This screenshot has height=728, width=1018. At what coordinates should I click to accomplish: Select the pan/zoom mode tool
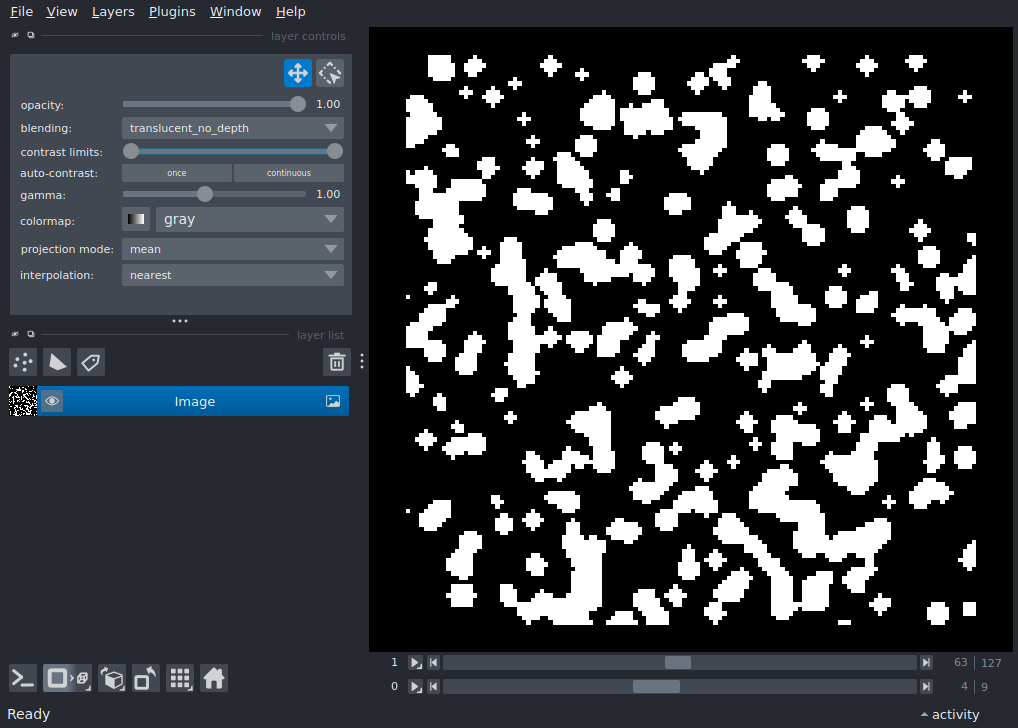(x=297, y=73)
